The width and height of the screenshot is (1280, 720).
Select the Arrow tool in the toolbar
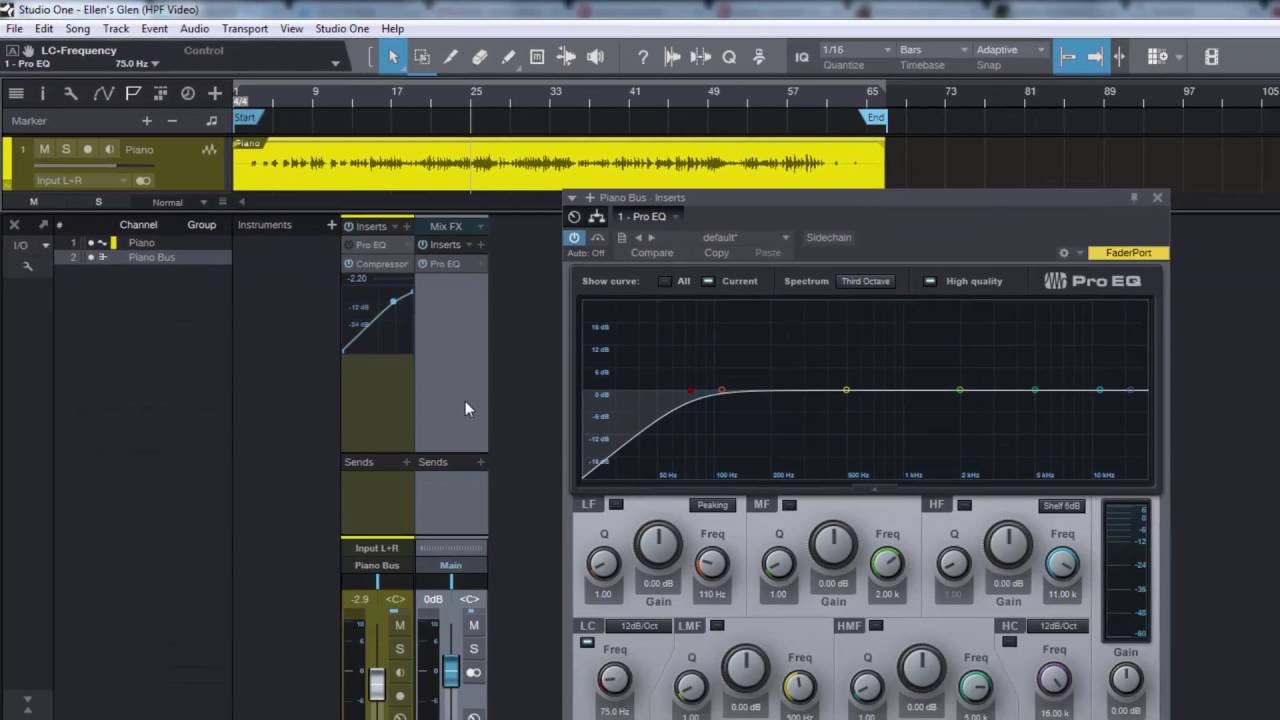(x=393, y=57)
